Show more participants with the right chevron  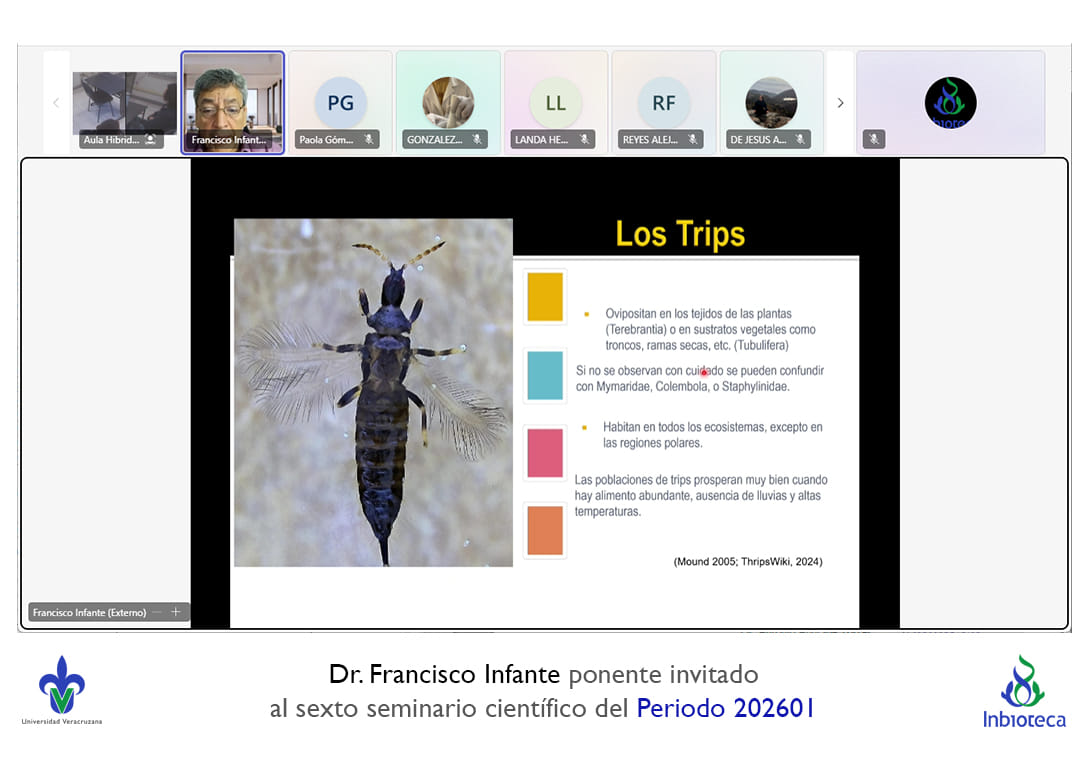(840, 103)
